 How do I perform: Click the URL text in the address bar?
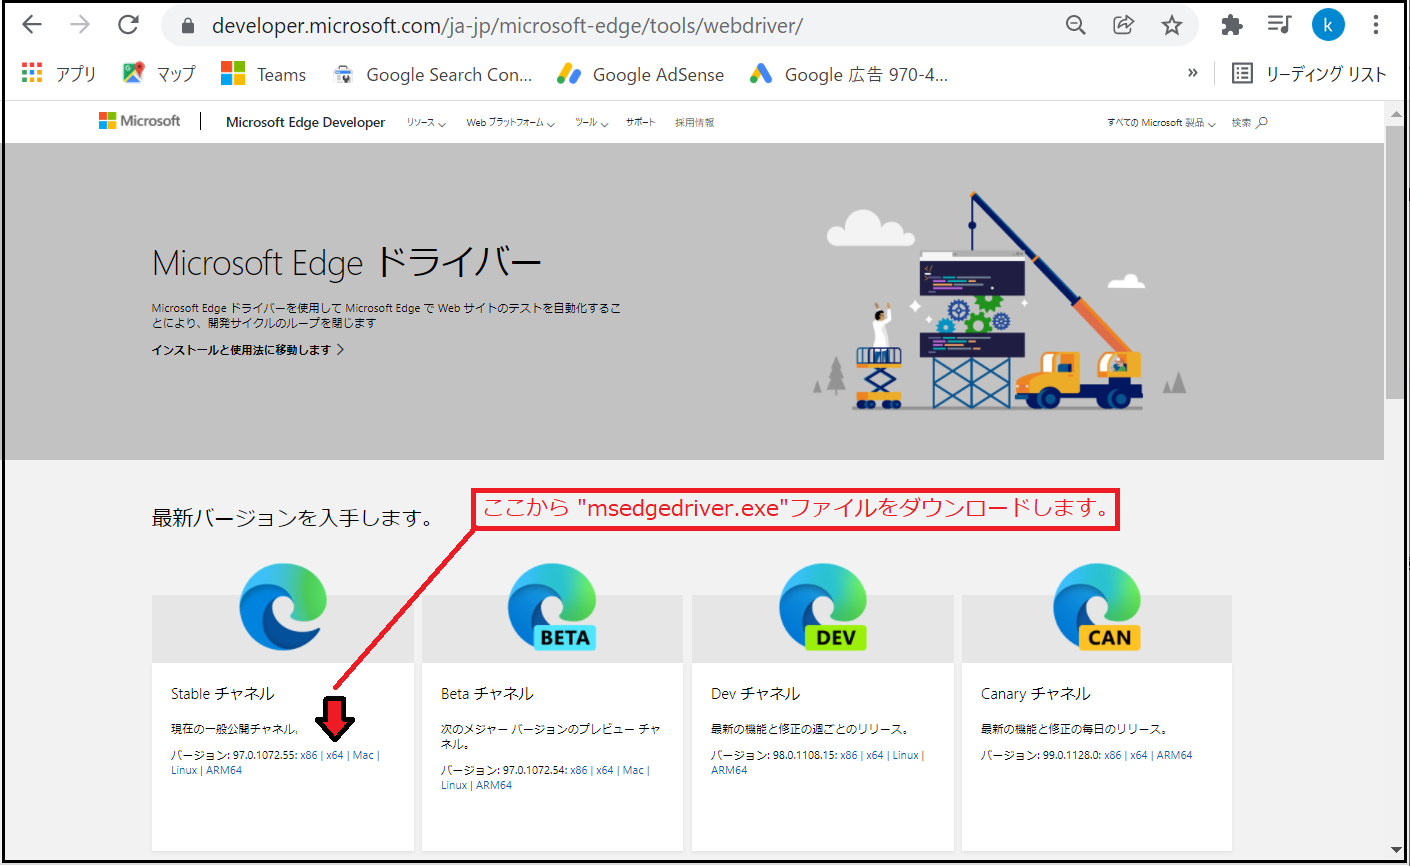pyautogui.click(x=507, y=26)
